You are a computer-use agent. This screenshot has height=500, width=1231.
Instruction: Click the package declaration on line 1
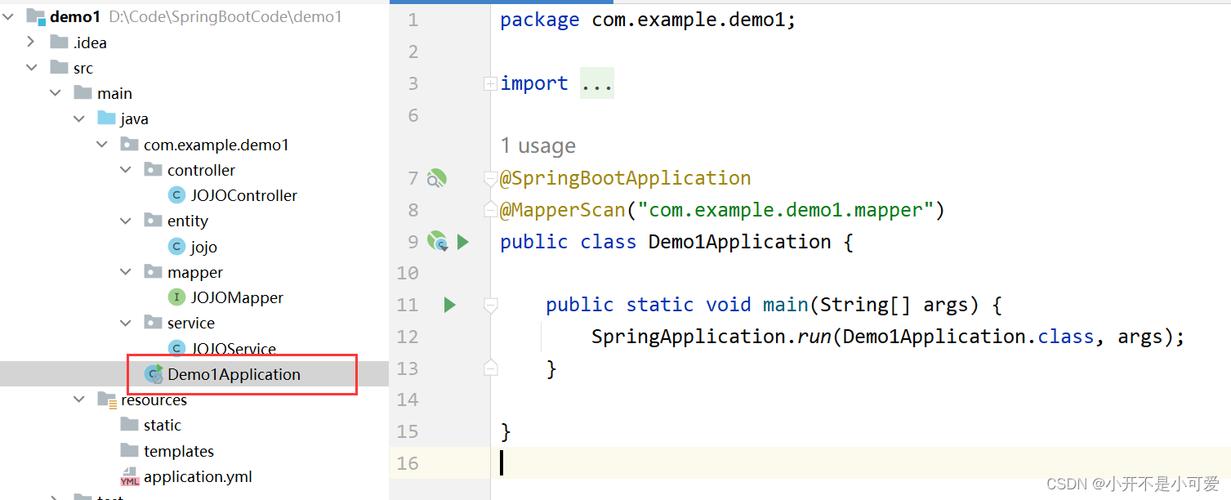pyautogui.click(x=648, y=20)
